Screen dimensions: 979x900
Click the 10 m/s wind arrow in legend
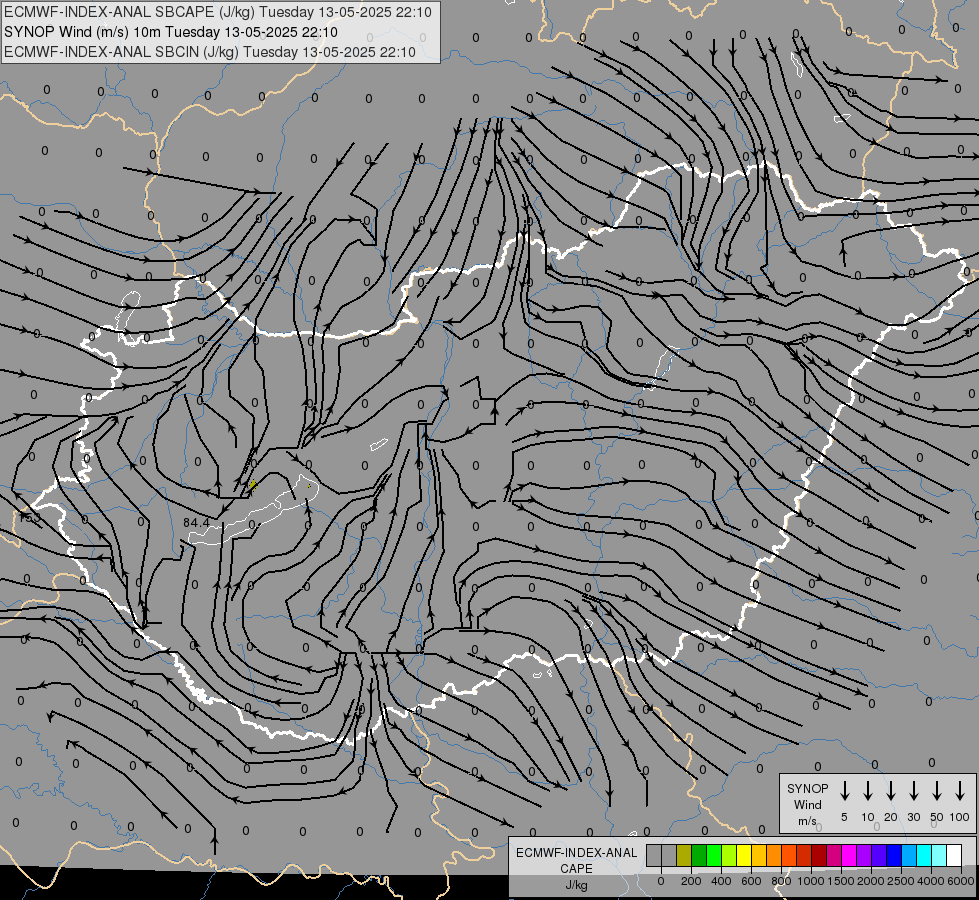pos(867,790)
